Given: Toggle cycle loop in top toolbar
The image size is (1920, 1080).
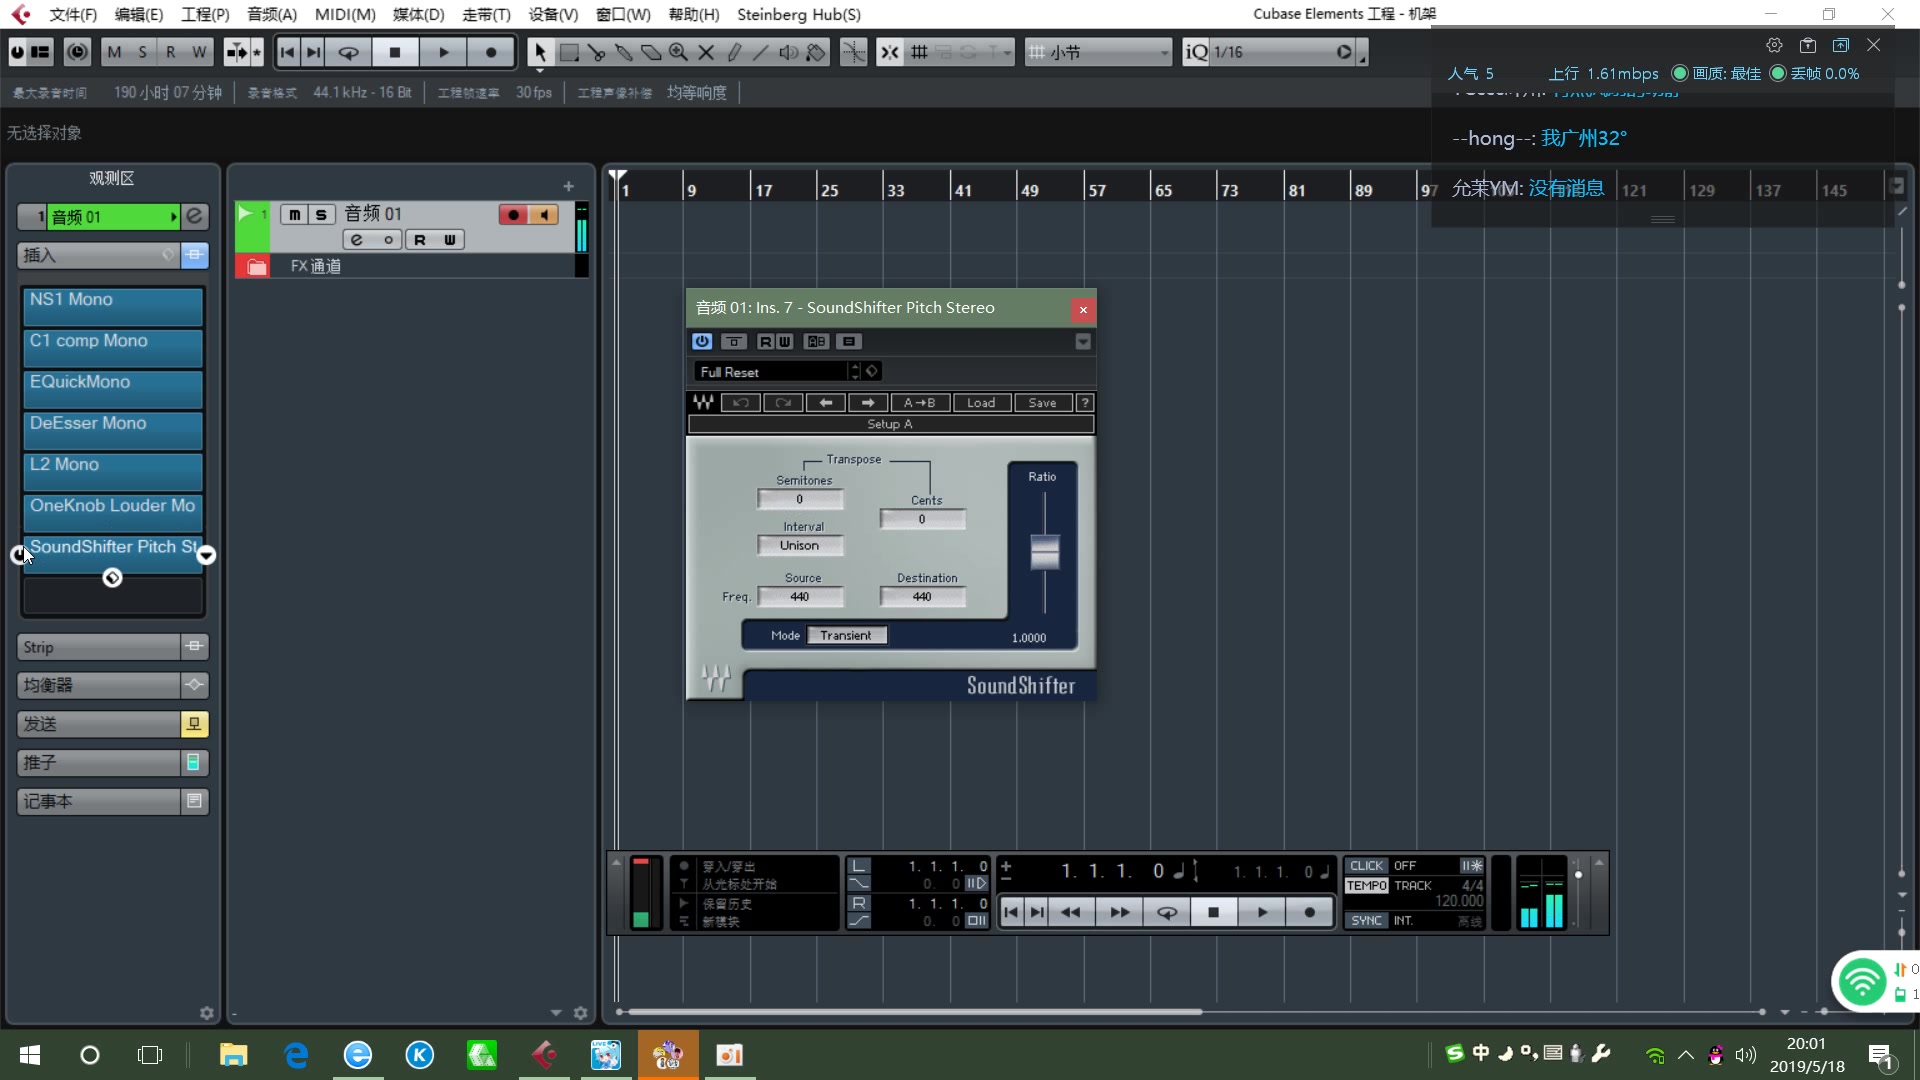Looking at the screenshot, I should (x=348, y=52).
